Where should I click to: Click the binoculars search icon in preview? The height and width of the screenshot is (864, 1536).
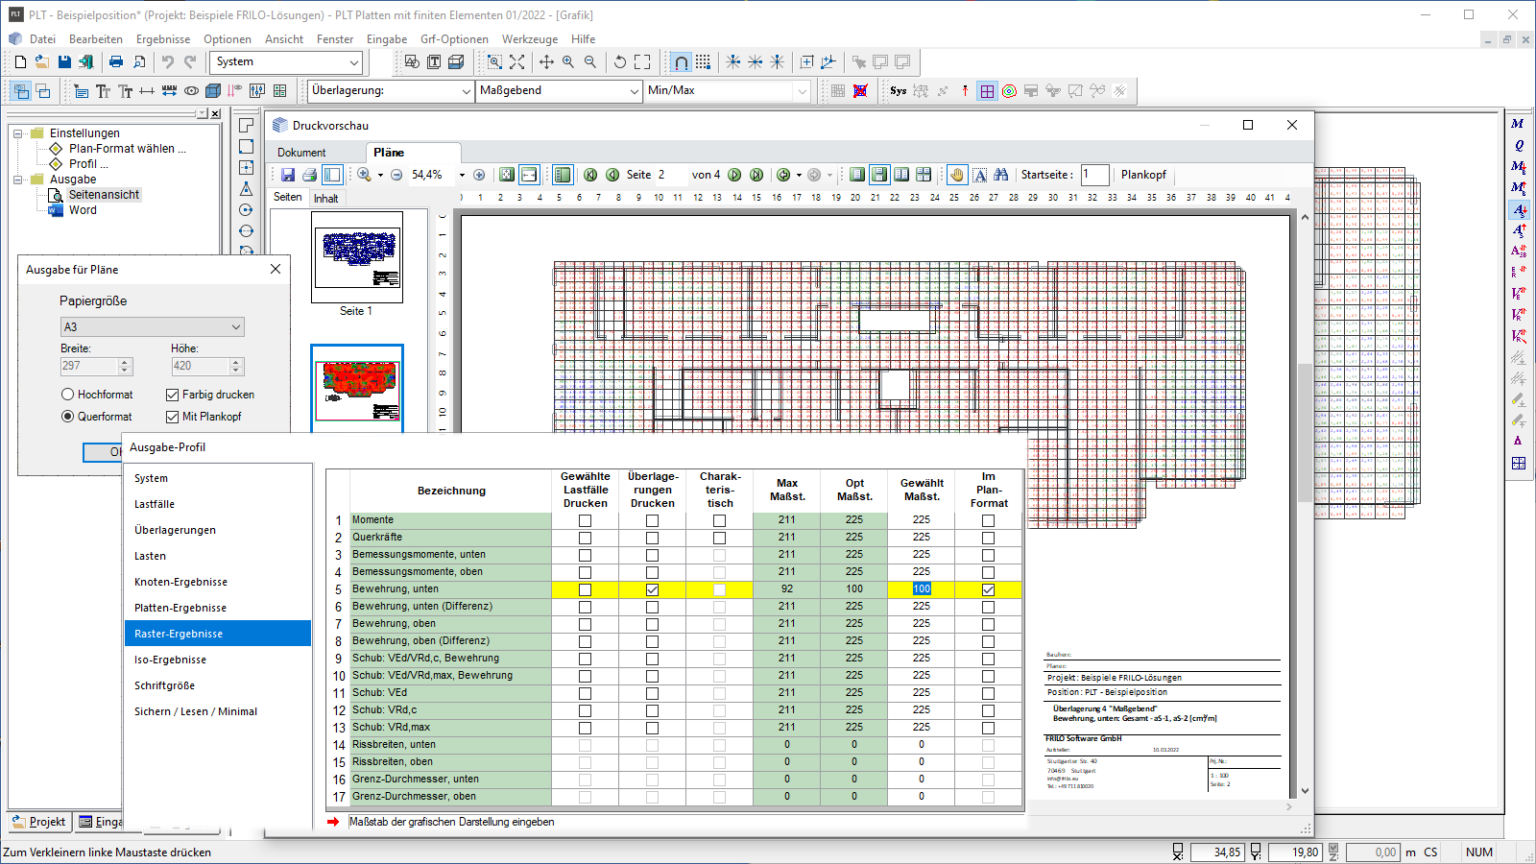point(1001,175)
